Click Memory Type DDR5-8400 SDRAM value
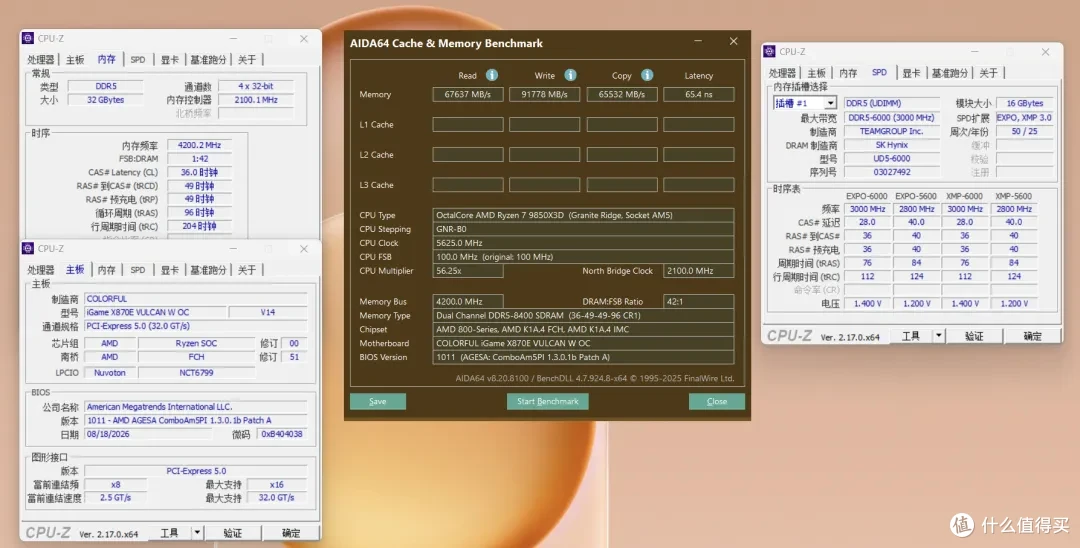The image size is (1080, 548). 583,315
